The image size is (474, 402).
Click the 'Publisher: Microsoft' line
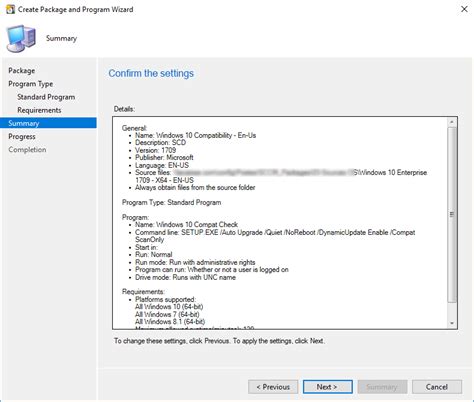pyautogui.click(x=164, y=158)
